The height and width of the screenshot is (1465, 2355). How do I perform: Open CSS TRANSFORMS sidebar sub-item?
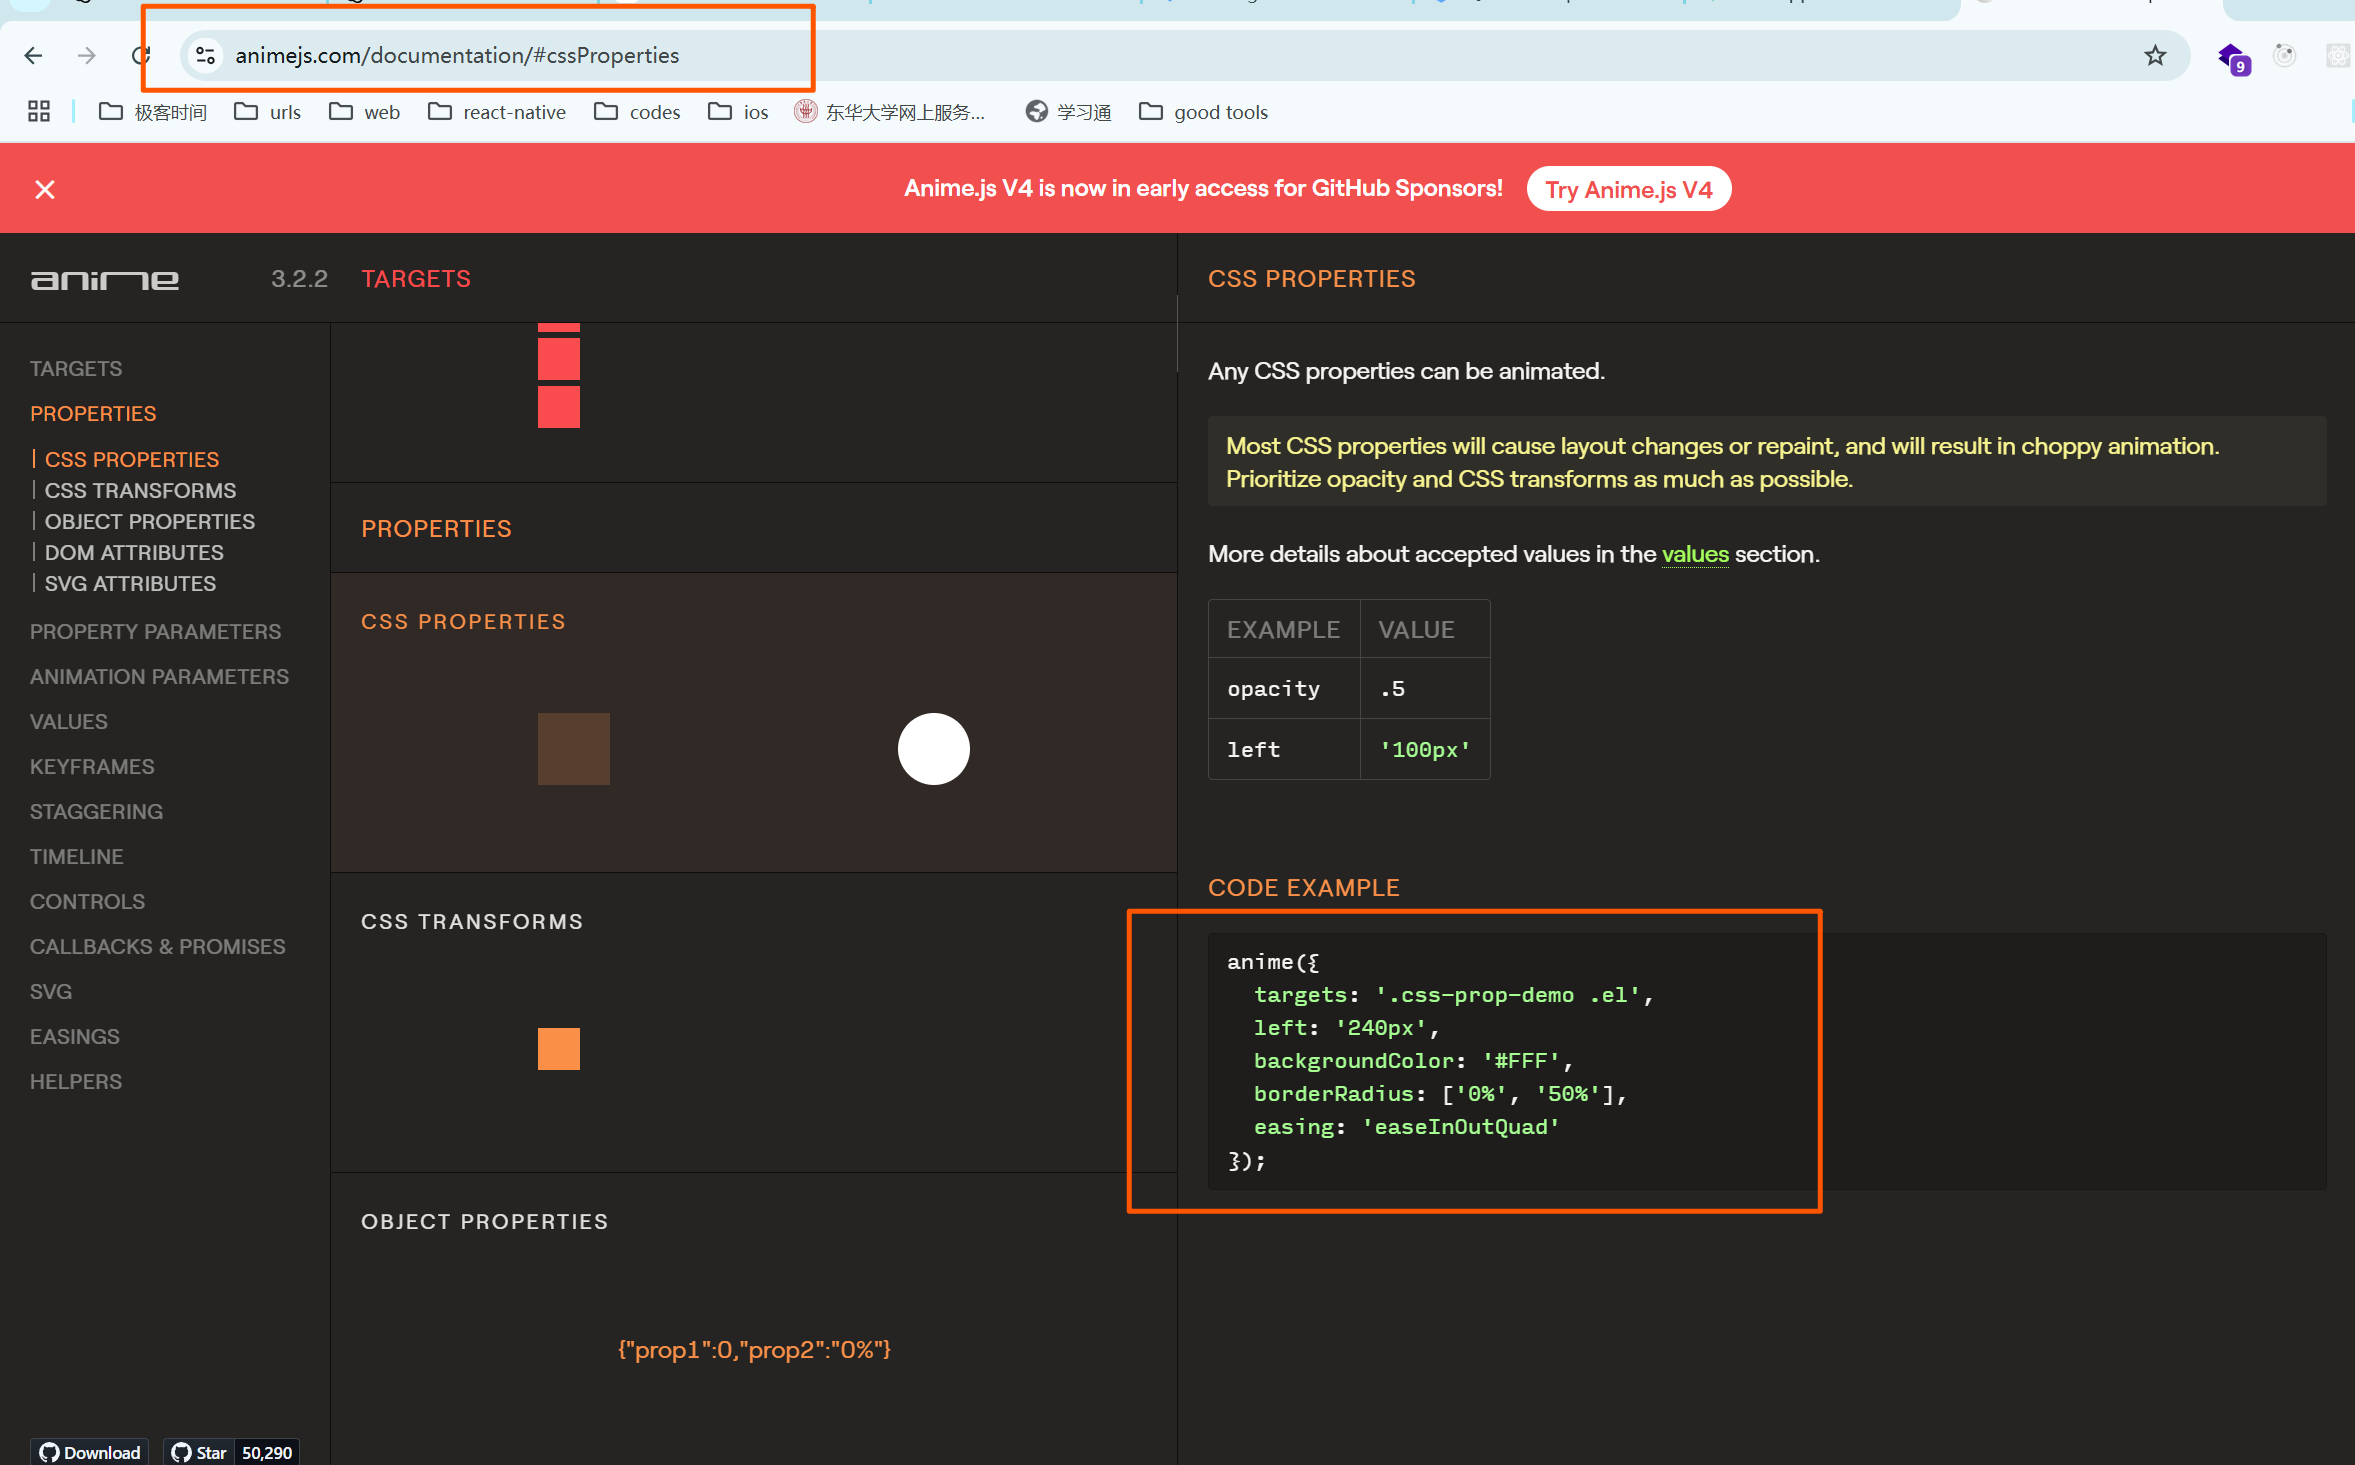click(x=140, y=491)
